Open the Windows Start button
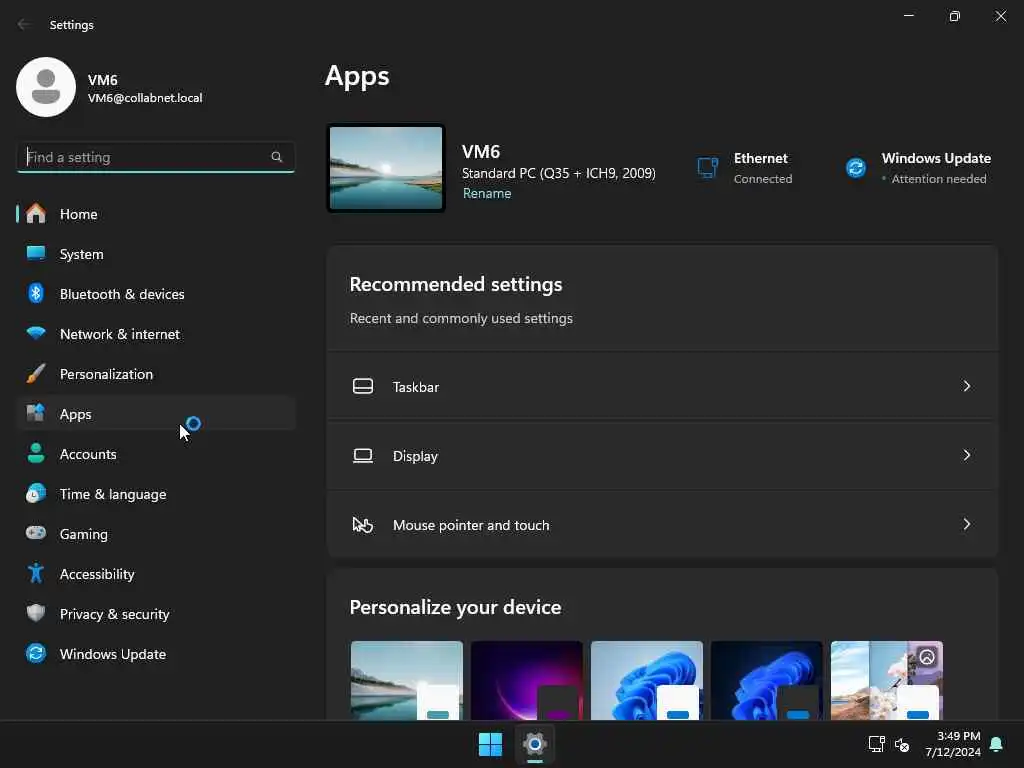 click(x=490, y=744)
